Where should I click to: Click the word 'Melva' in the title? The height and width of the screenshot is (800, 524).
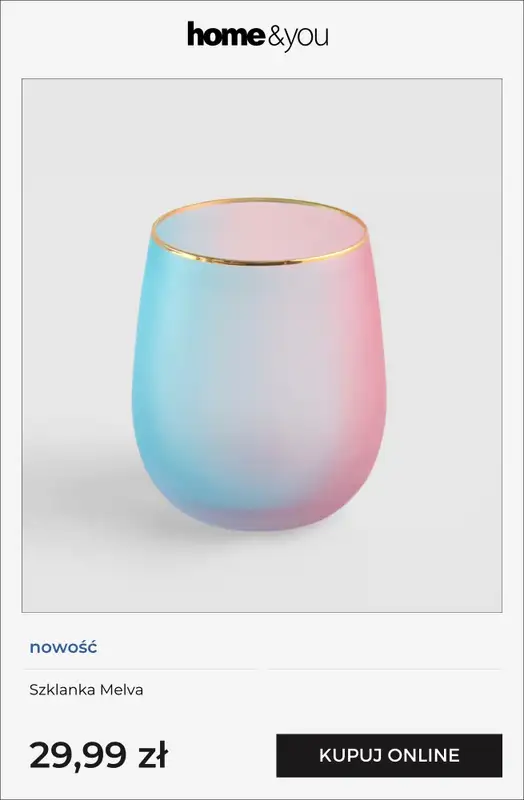click(x=121, y=690)
